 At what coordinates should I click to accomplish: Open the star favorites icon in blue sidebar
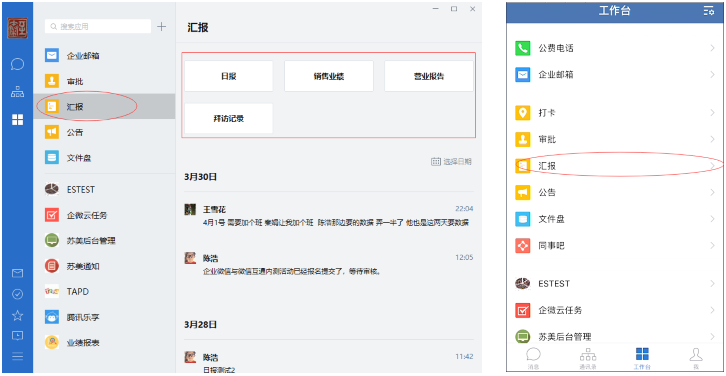point(17,315)
